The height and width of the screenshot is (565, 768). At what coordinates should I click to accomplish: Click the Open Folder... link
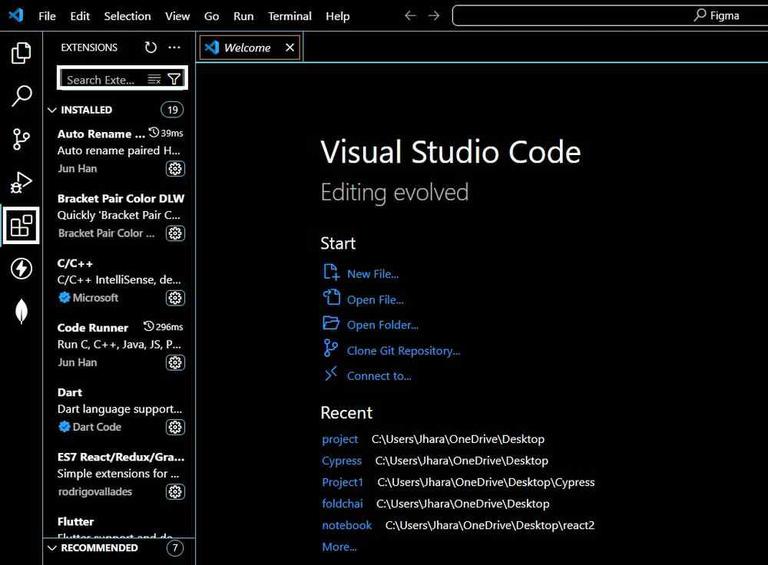(383, 325)
